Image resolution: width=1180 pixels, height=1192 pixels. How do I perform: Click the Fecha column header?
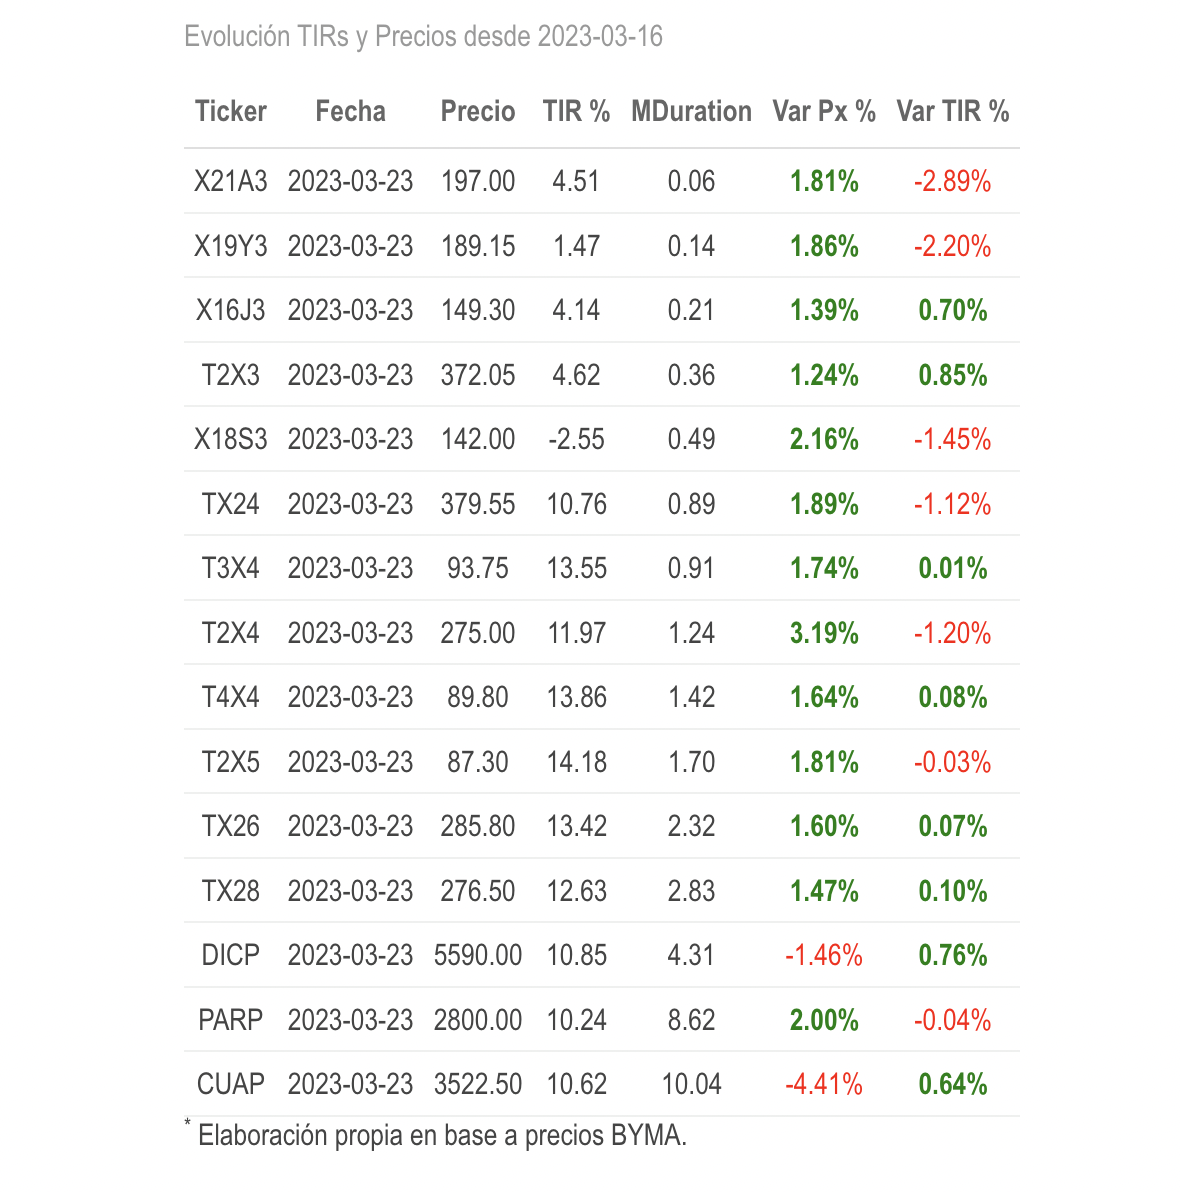(x=350, y=111)
